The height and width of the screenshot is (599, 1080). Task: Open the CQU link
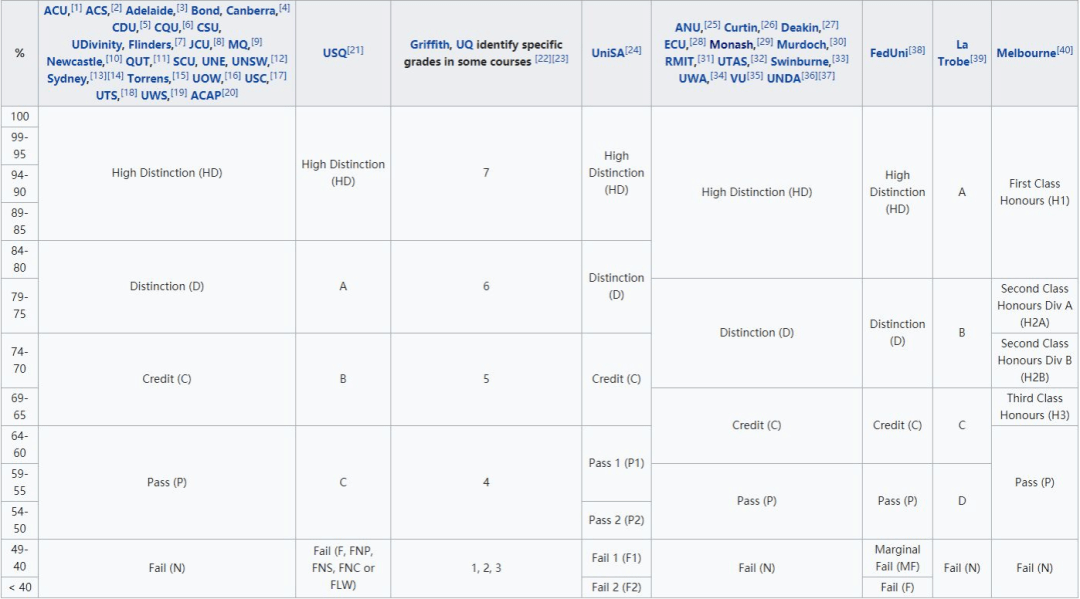point(167,28)
